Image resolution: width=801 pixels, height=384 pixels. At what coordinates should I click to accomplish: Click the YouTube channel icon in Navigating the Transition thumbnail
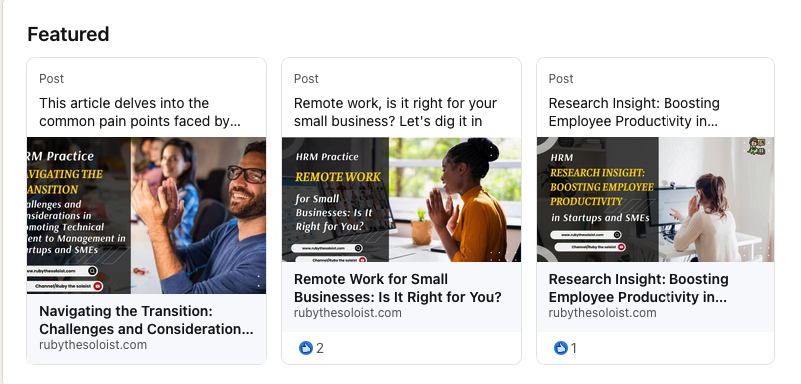click(x=98, y=286)
